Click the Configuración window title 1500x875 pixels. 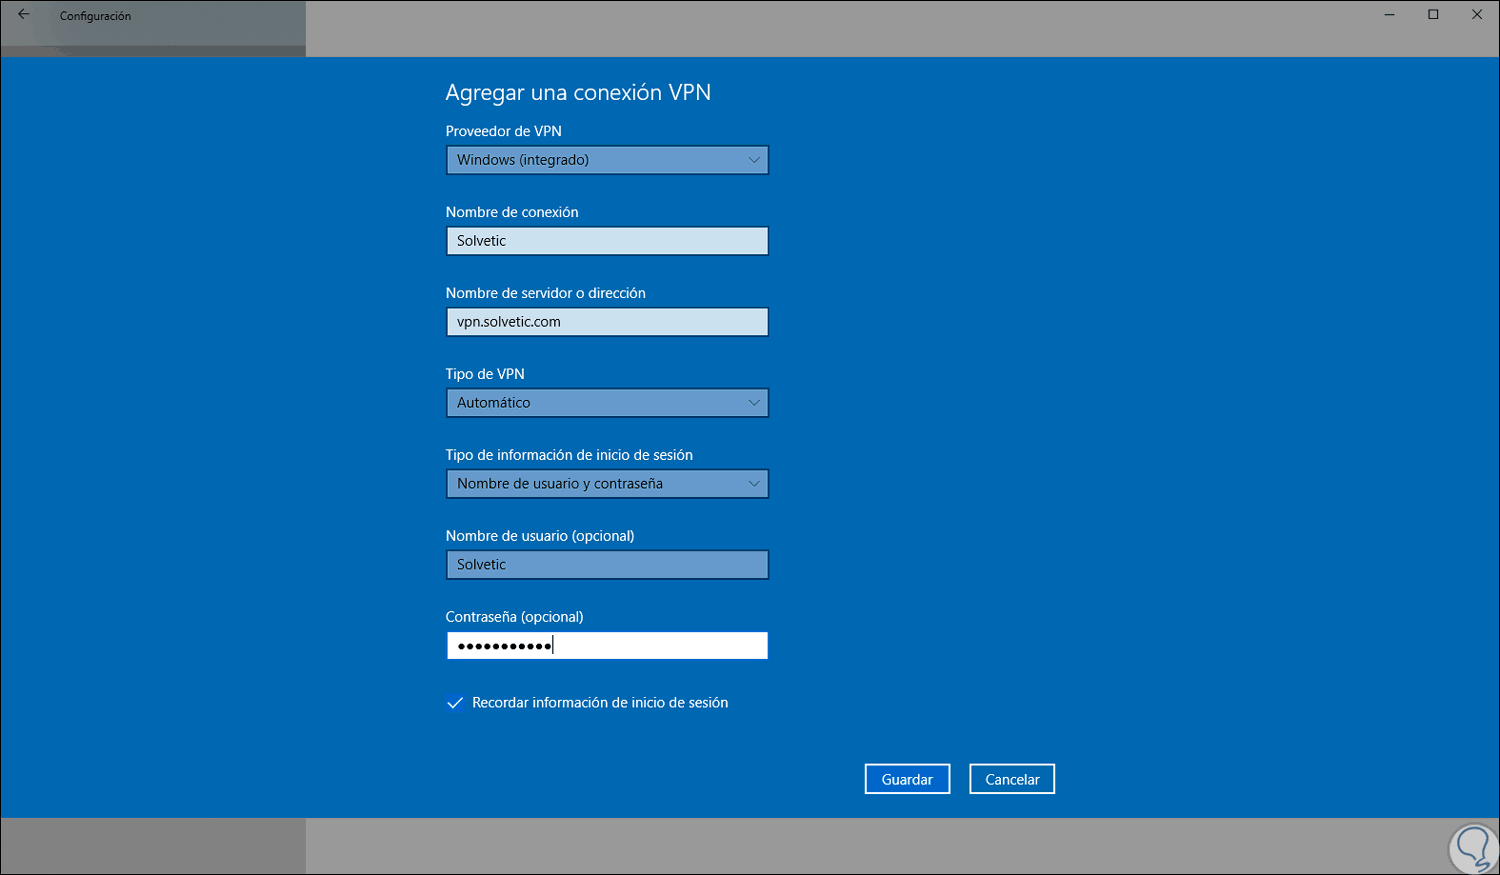95,16
